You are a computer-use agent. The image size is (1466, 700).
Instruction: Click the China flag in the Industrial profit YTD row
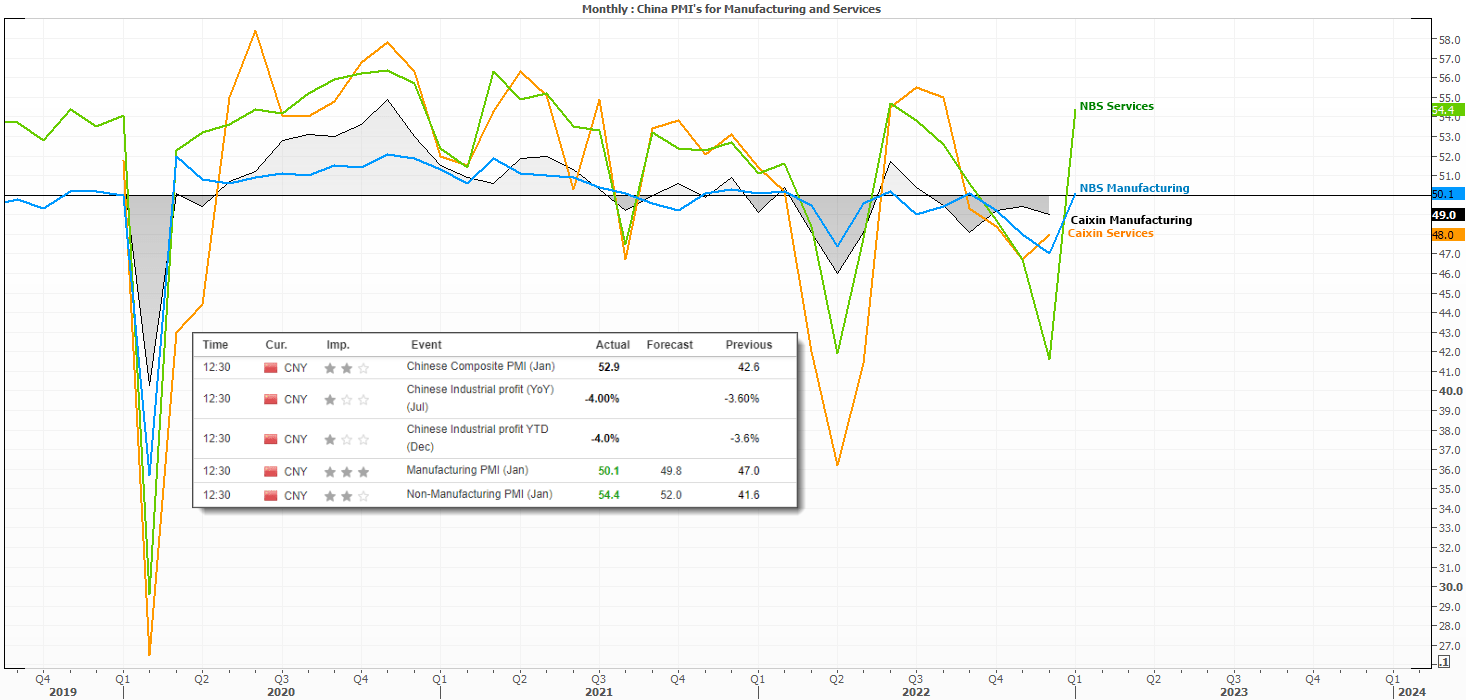(270, 439)
